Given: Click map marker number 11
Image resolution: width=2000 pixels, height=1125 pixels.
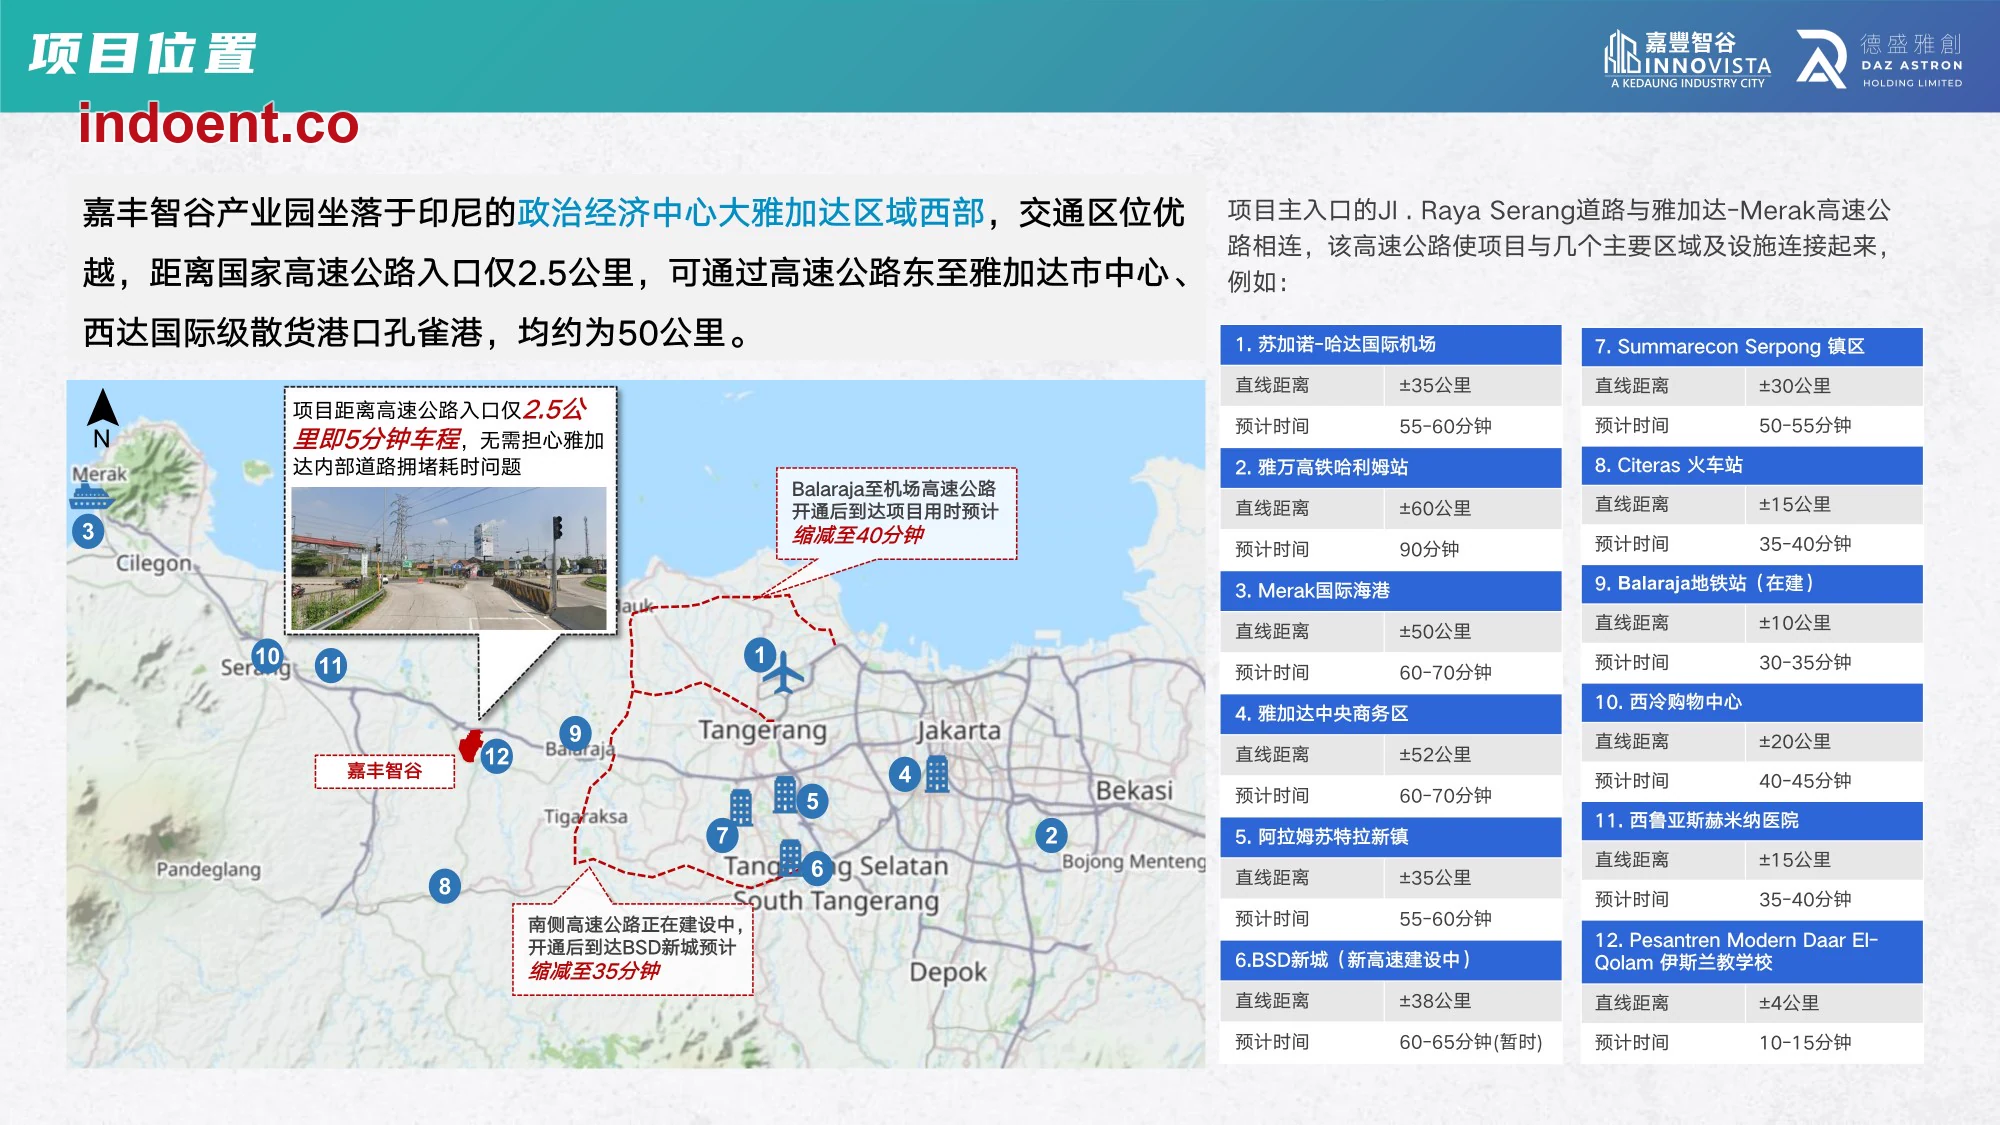Looking at the screenshot, I should (x=331, y=665).
